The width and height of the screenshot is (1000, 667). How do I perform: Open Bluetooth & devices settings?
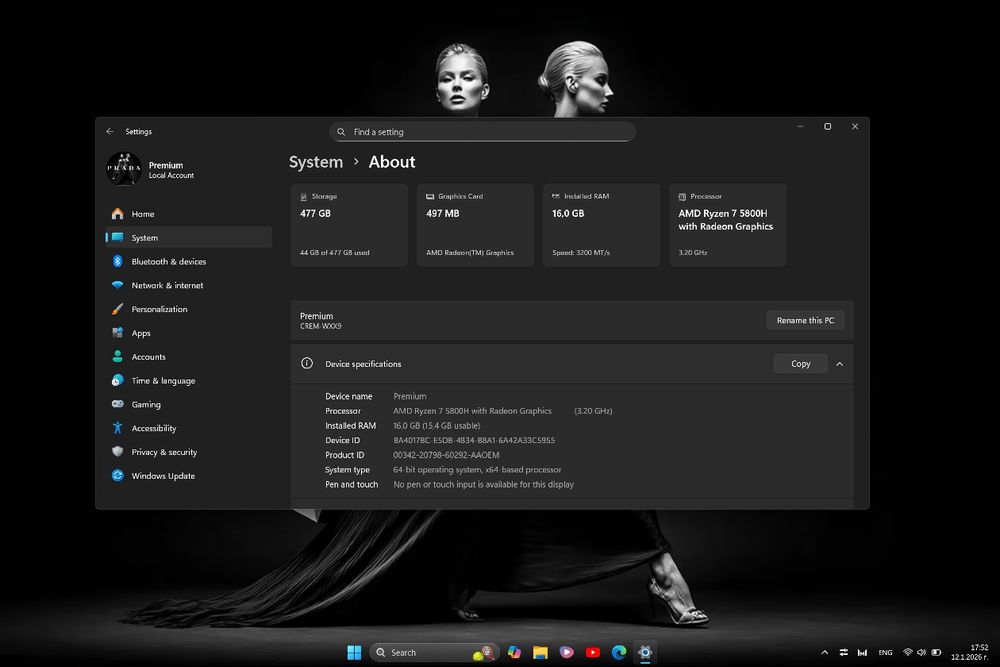[168, 262]
